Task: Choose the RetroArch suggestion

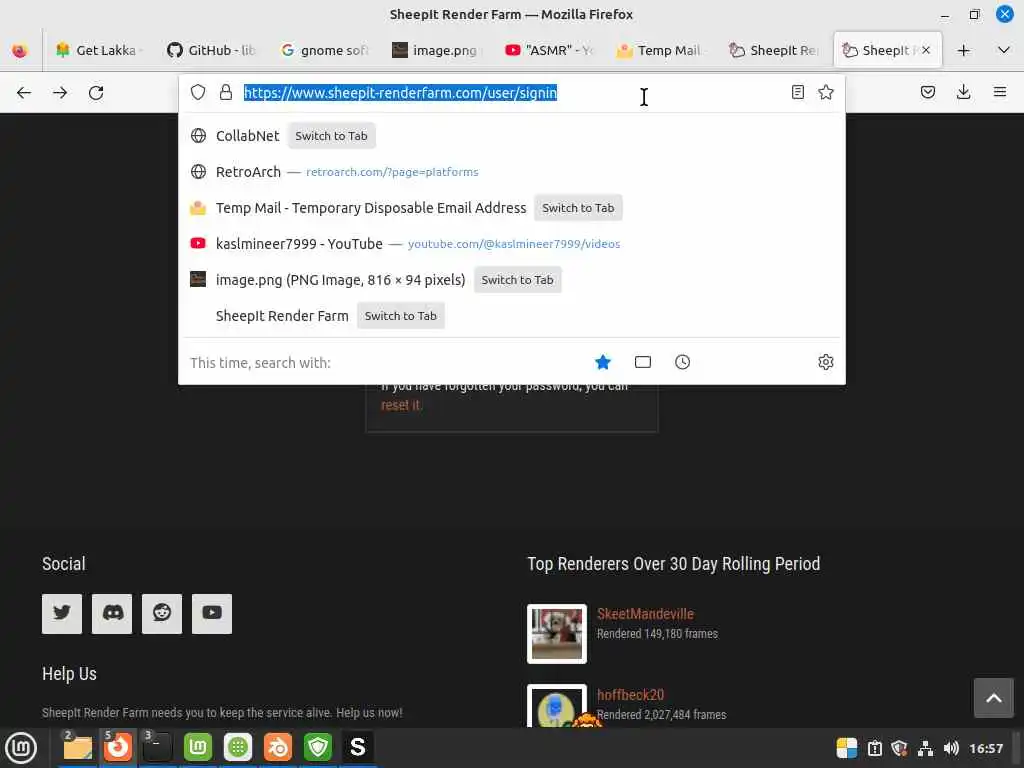Action: click(511, 172)
